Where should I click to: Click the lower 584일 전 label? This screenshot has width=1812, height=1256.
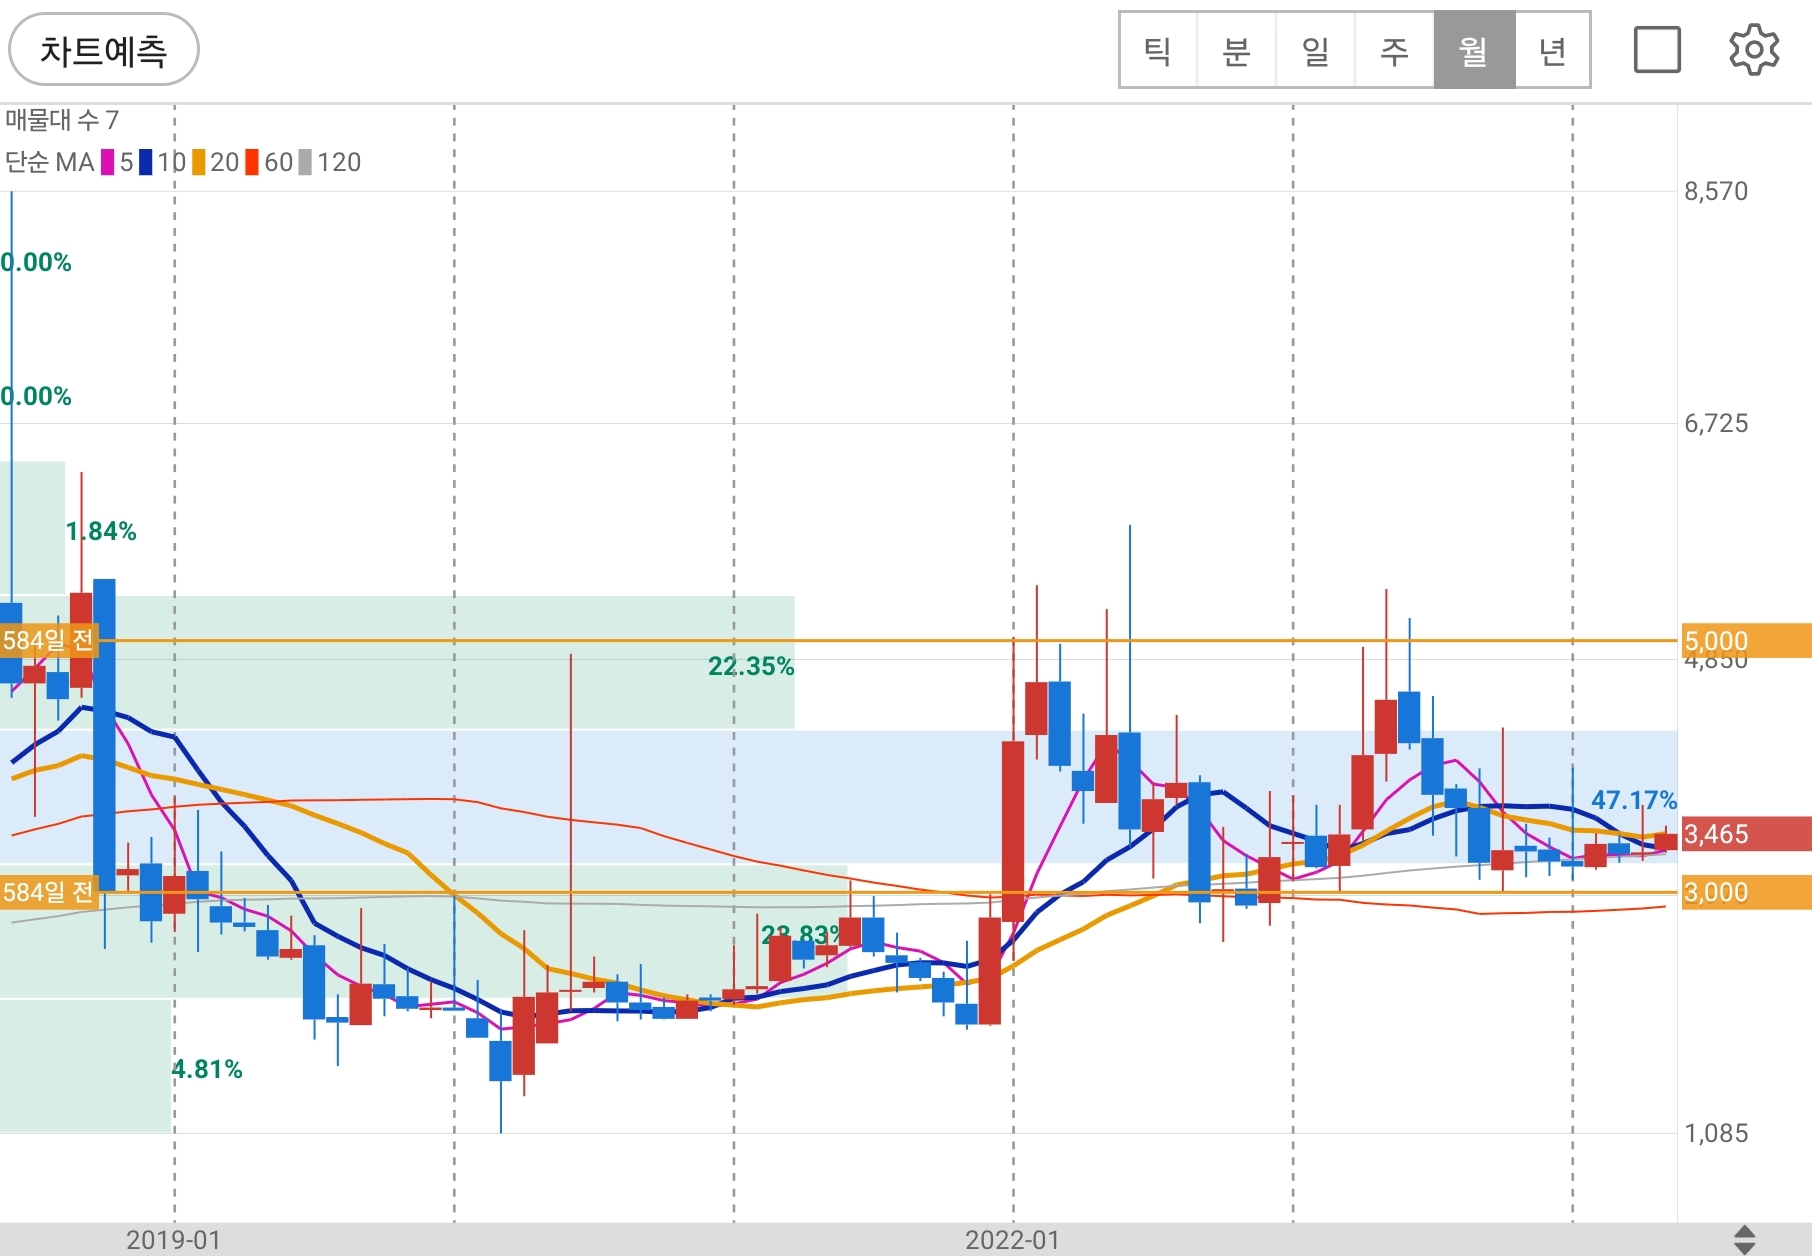[x=49, y=892]
